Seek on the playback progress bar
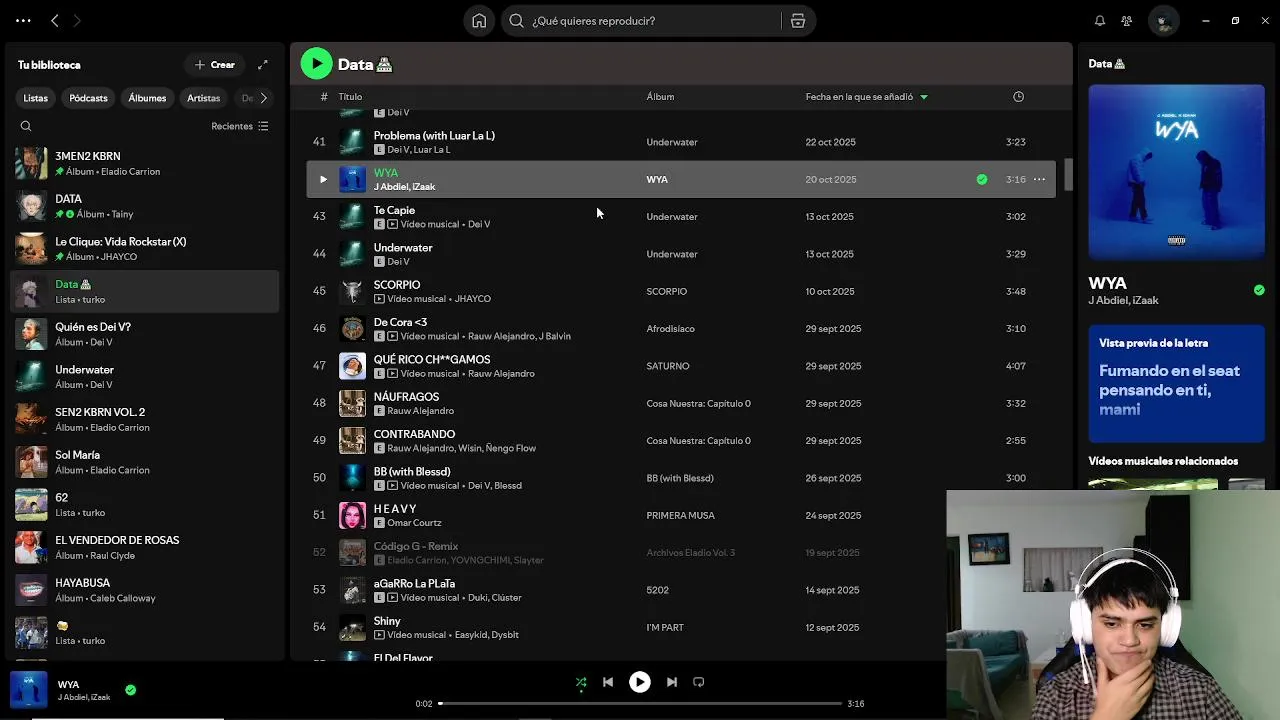 [x=640, y=704]
